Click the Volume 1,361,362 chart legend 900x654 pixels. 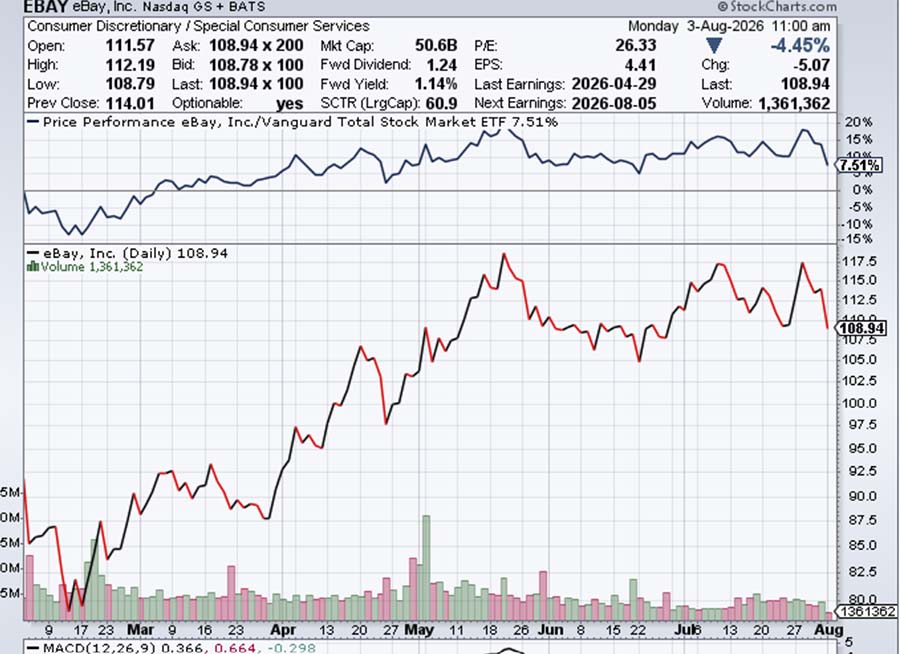(85, 266)
